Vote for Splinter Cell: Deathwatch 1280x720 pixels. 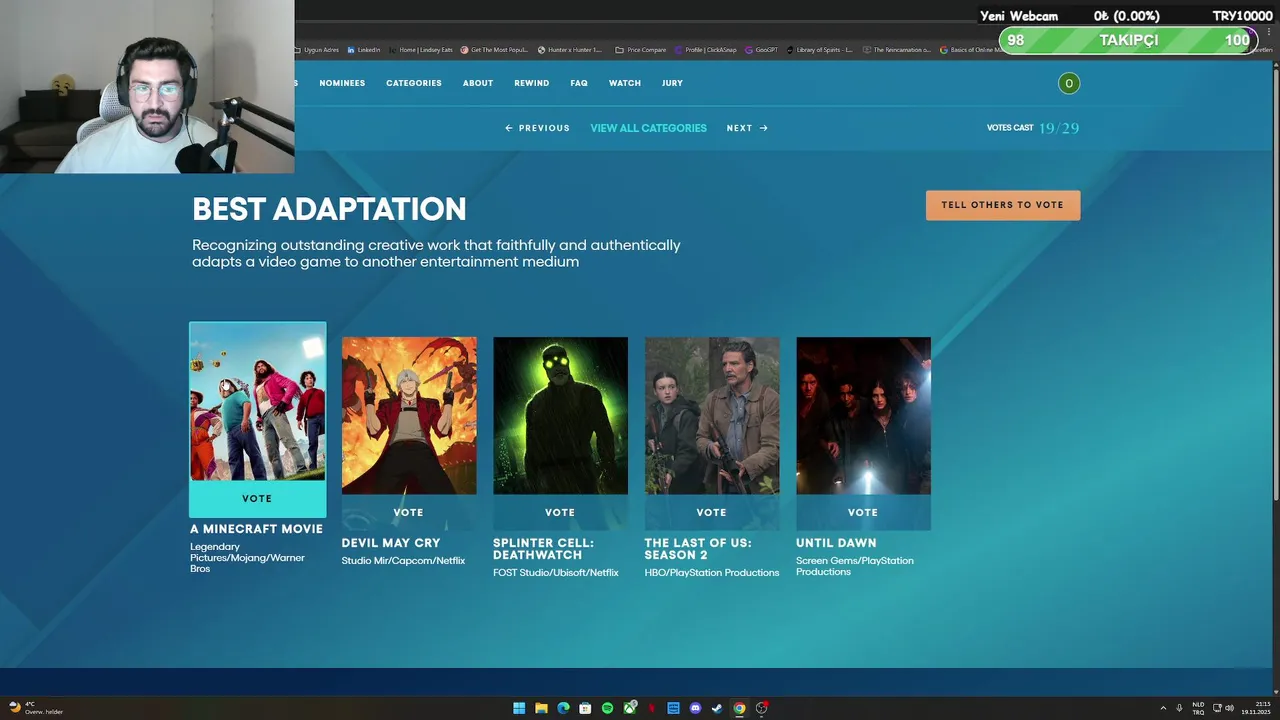tap(560, 512)
